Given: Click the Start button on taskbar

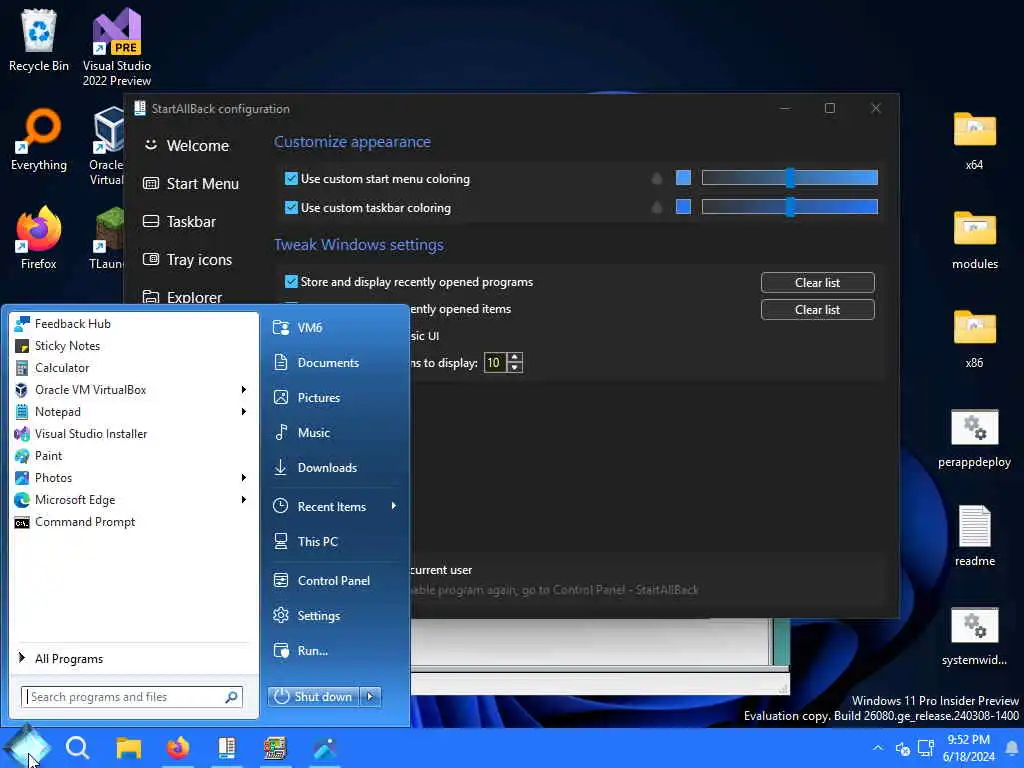Looking at the screenshot, I should point(26,747).
